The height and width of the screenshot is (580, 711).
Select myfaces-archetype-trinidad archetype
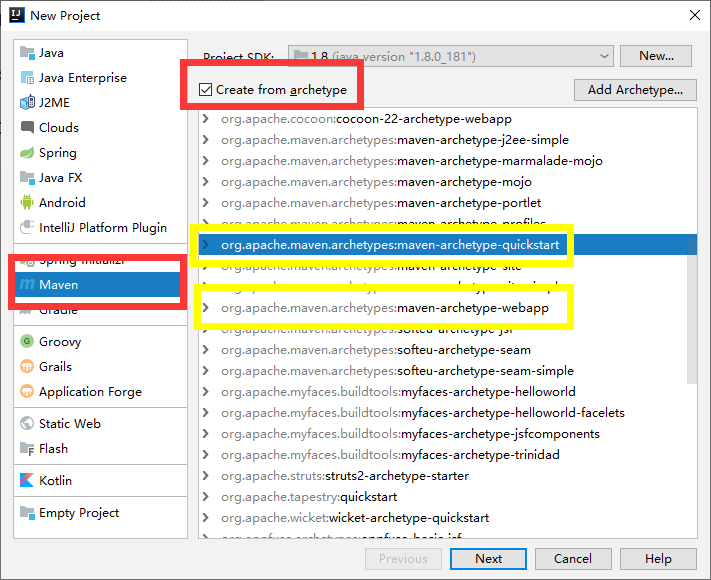(448, 454)
